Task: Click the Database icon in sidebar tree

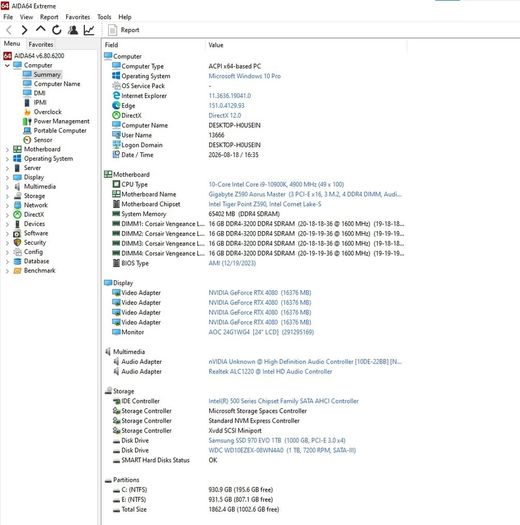Action: tap(17, 261)
